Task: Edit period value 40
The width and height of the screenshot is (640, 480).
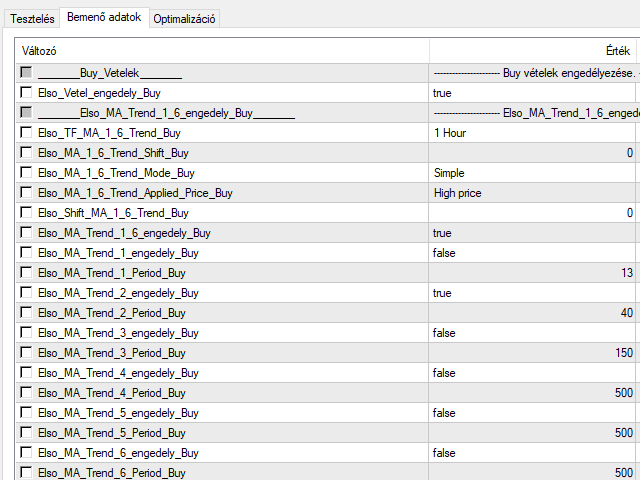Action: [532, 313]
